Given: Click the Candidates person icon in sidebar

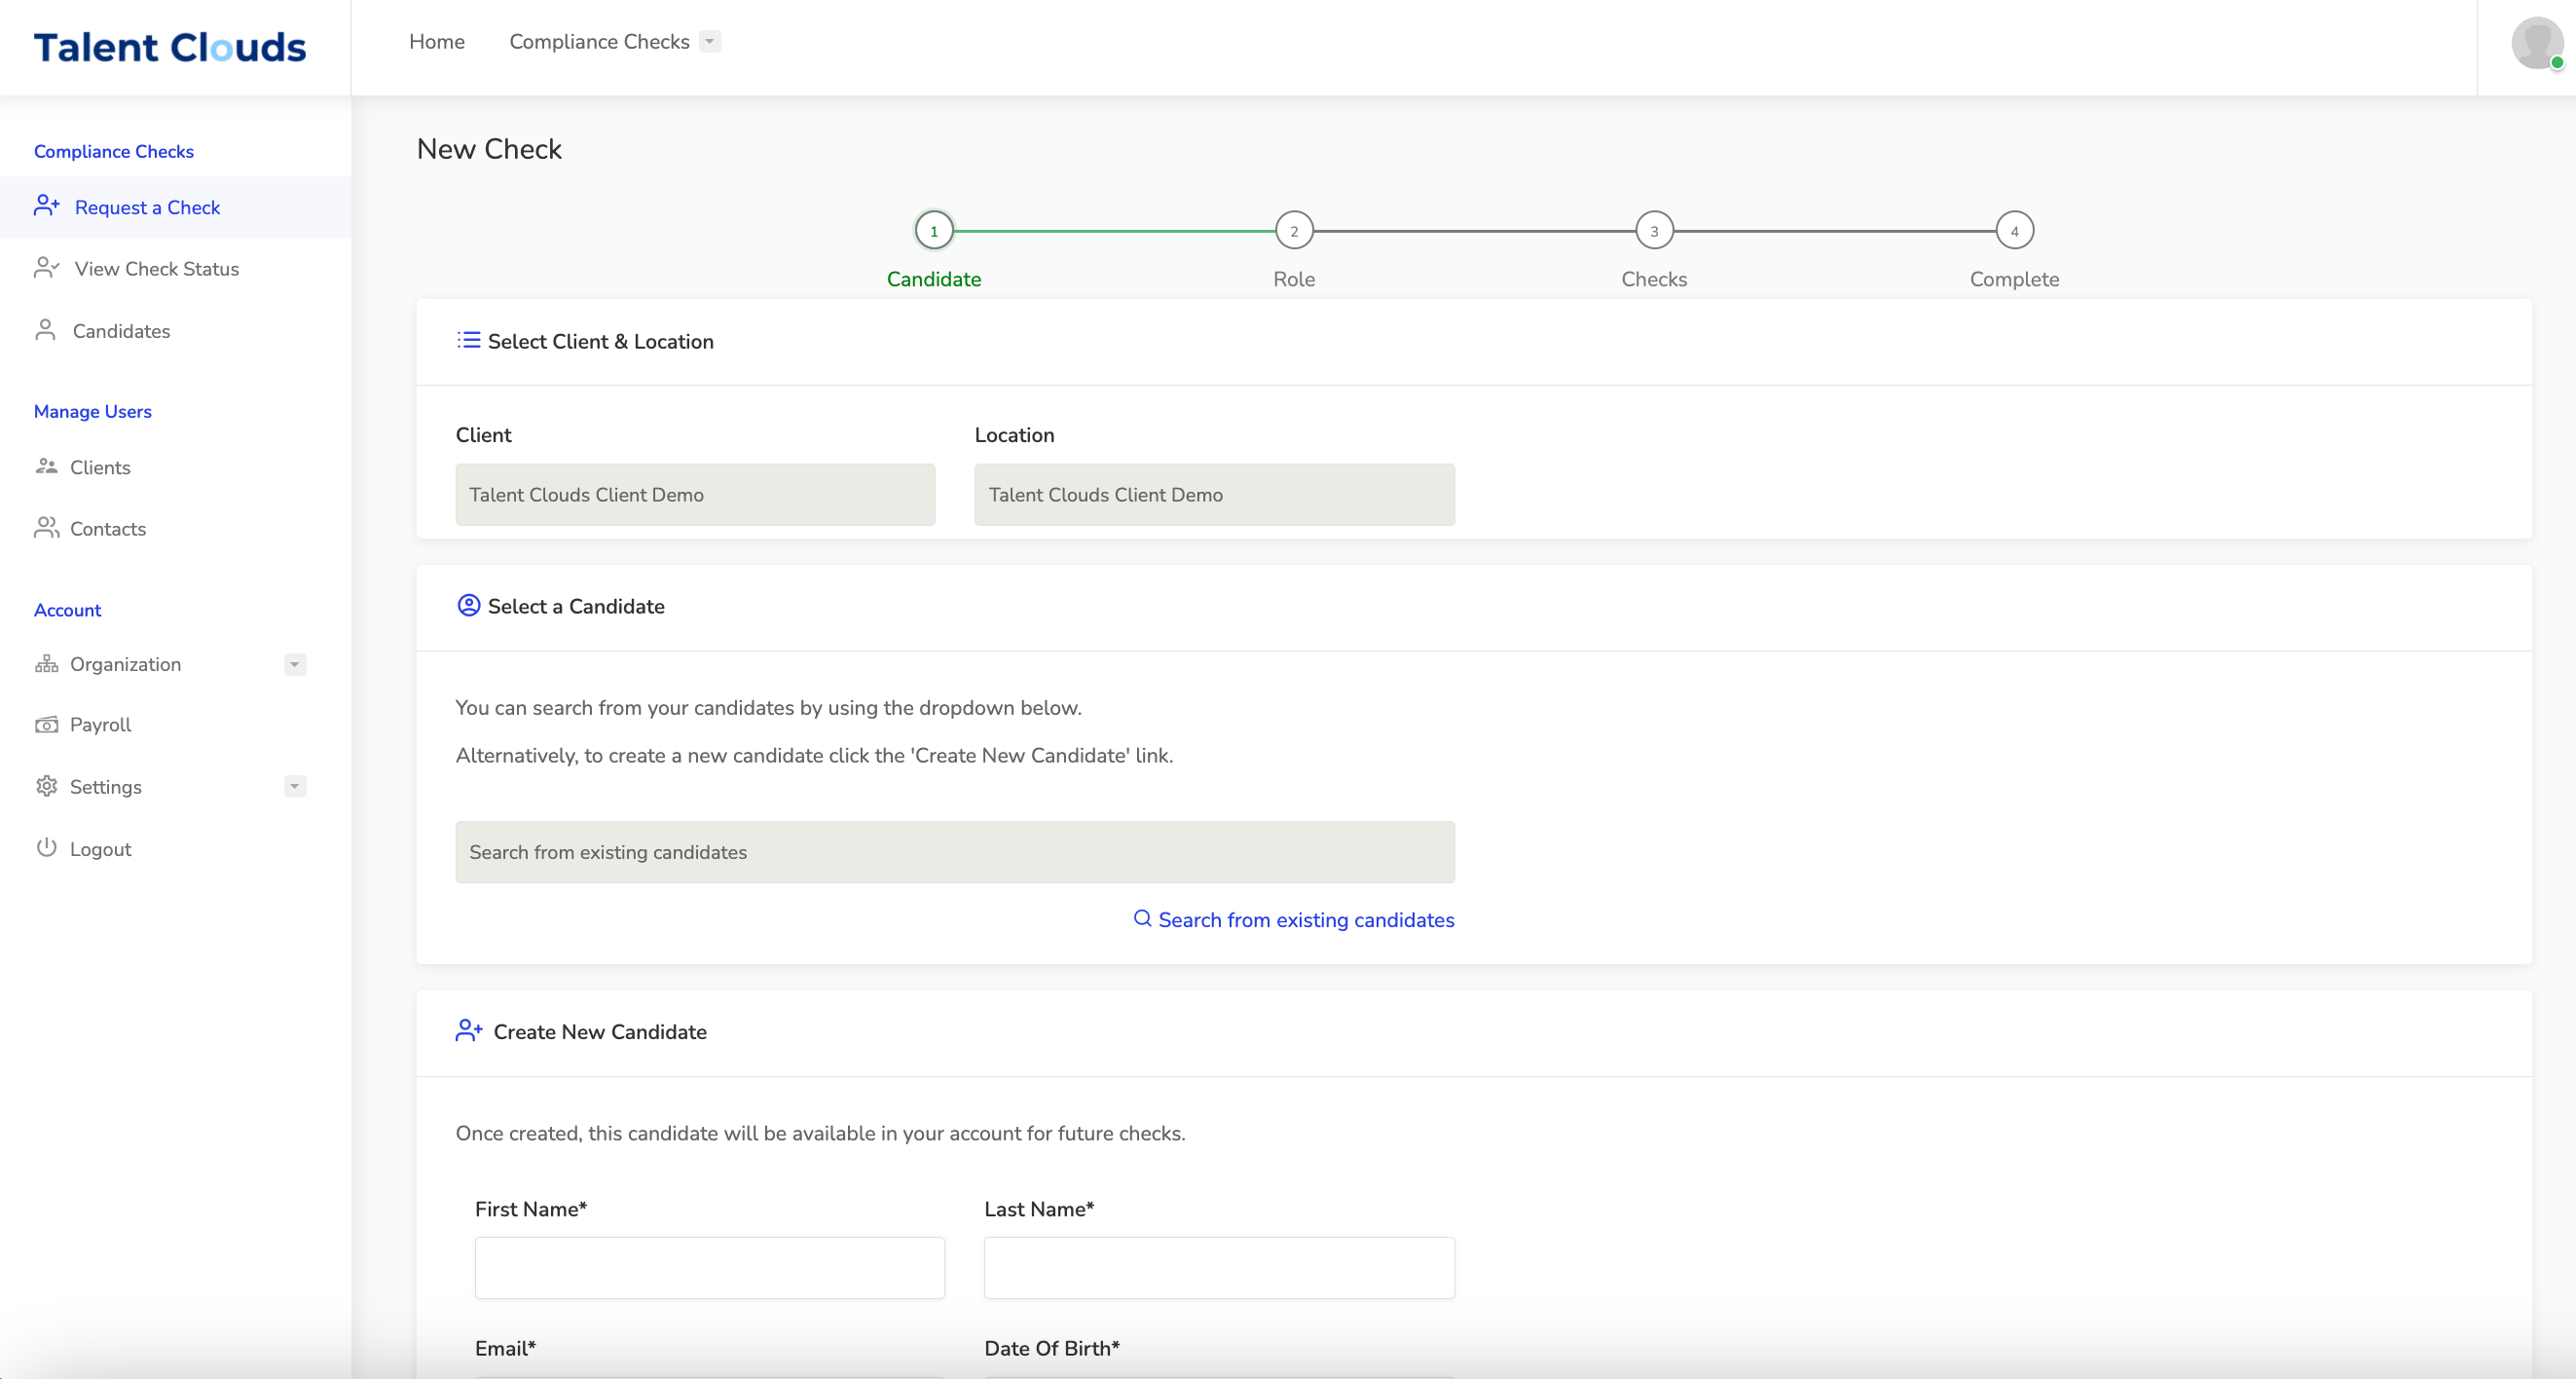Looking at the screenshot, I should click(x=45, y=330).
